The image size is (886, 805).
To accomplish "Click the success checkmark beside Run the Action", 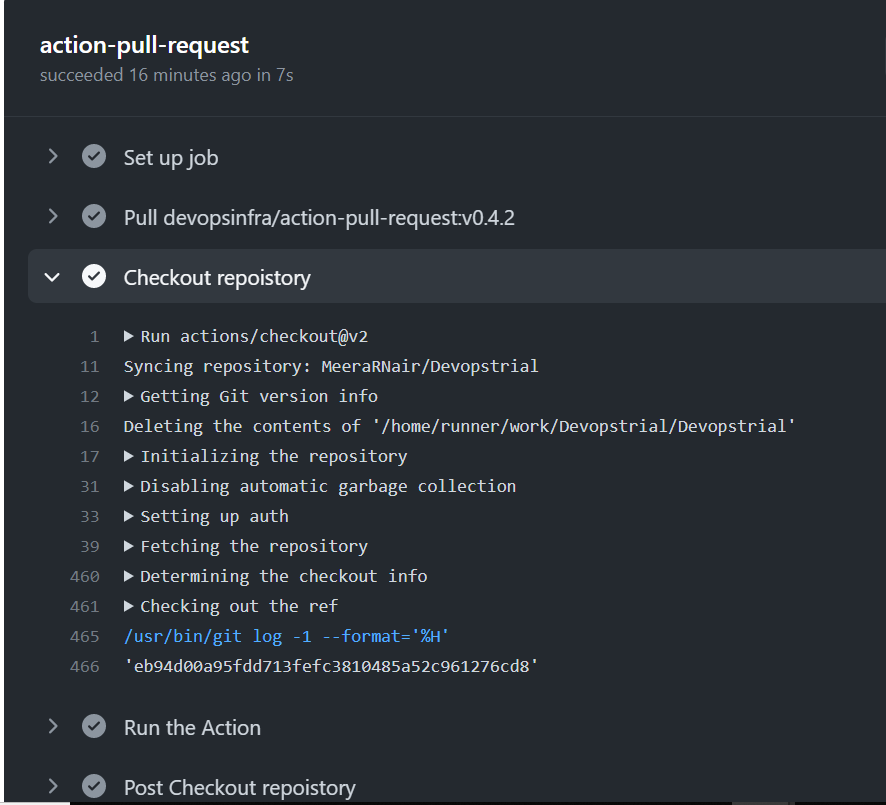I will pyautogui.click(x=94, y=727).
